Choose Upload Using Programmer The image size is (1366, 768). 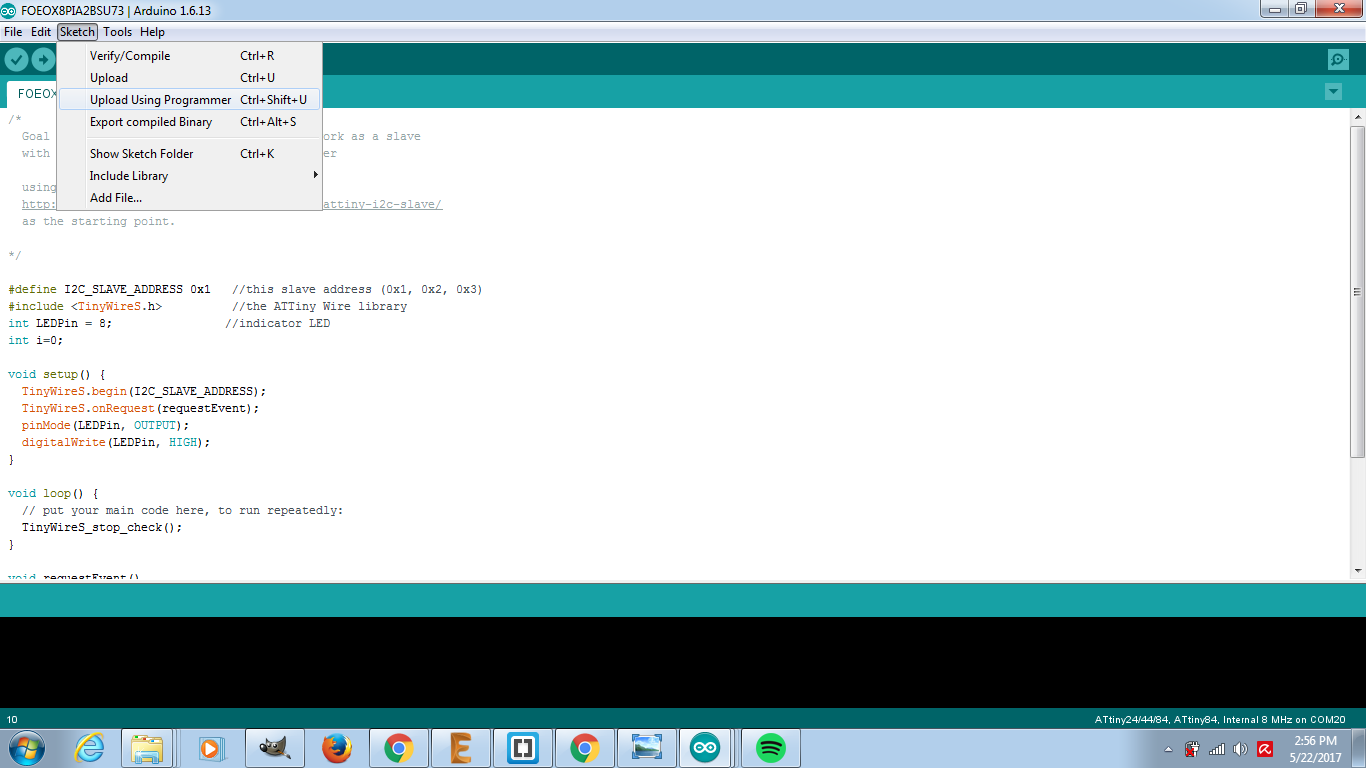(x=190, y=100)
